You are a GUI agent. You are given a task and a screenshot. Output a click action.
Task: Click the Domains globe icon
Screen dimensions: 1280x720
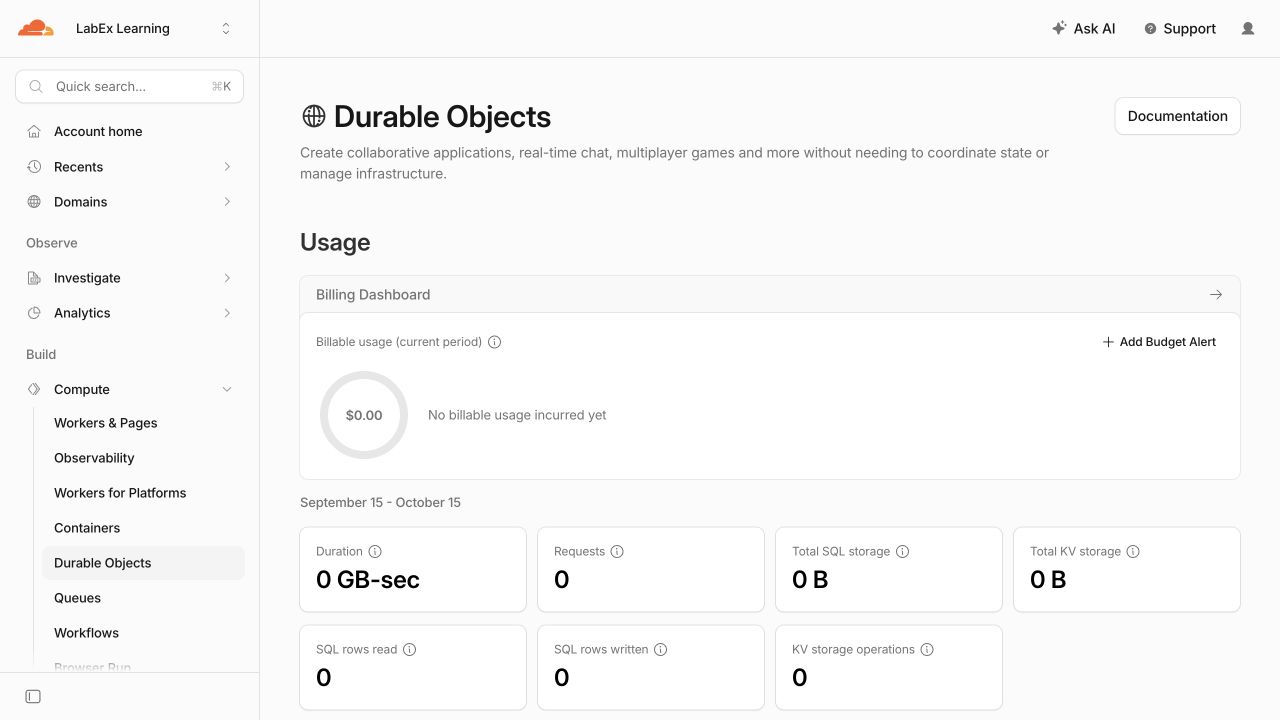click(x=34, y=202)
